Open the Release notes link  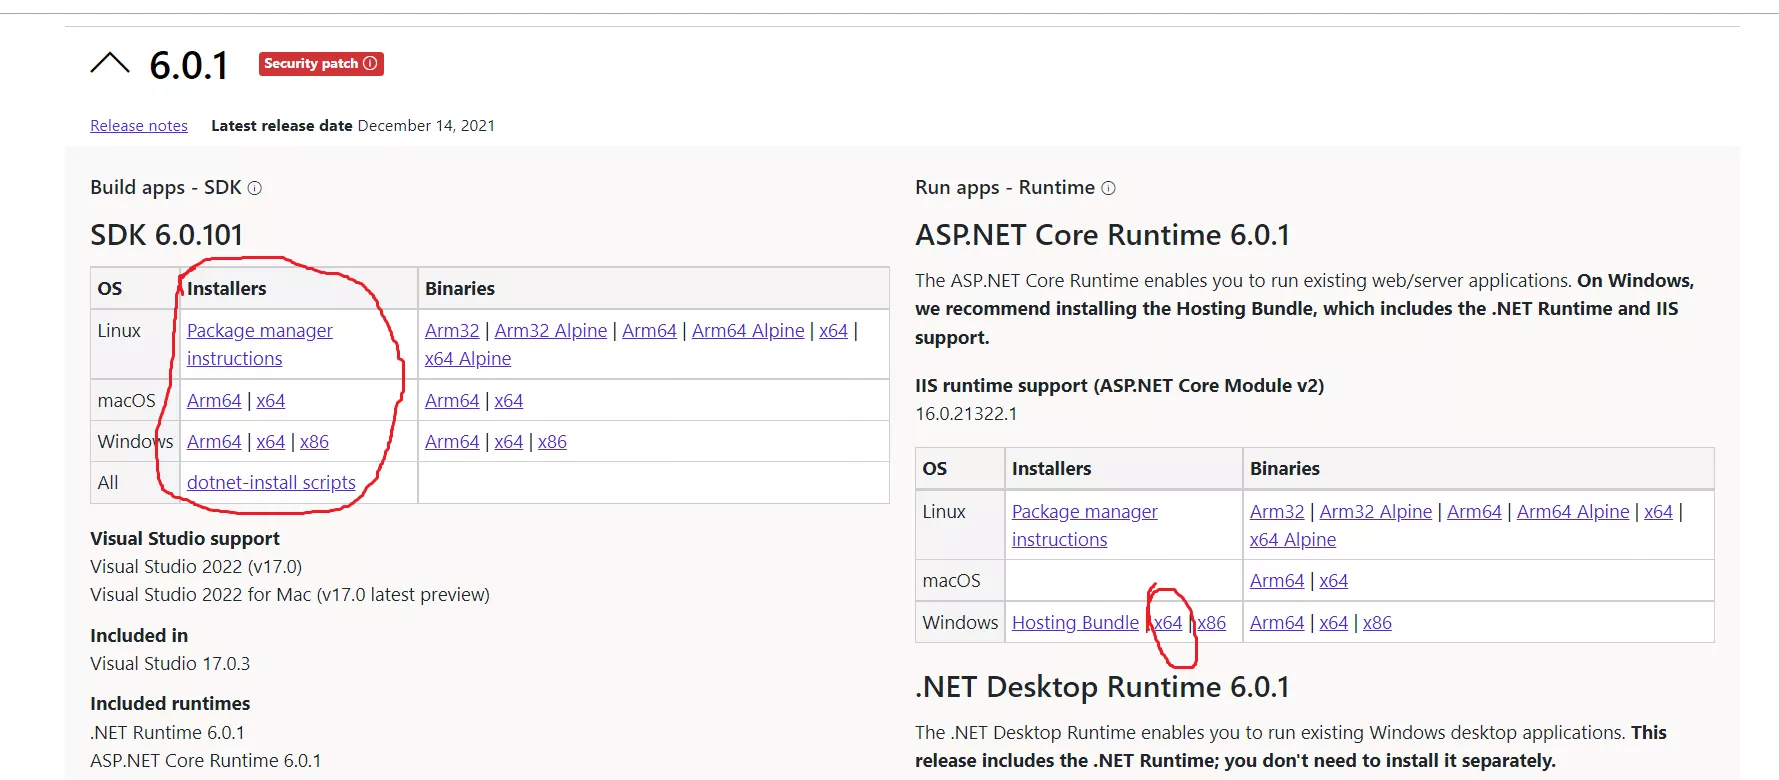click(x=139, y=126)
